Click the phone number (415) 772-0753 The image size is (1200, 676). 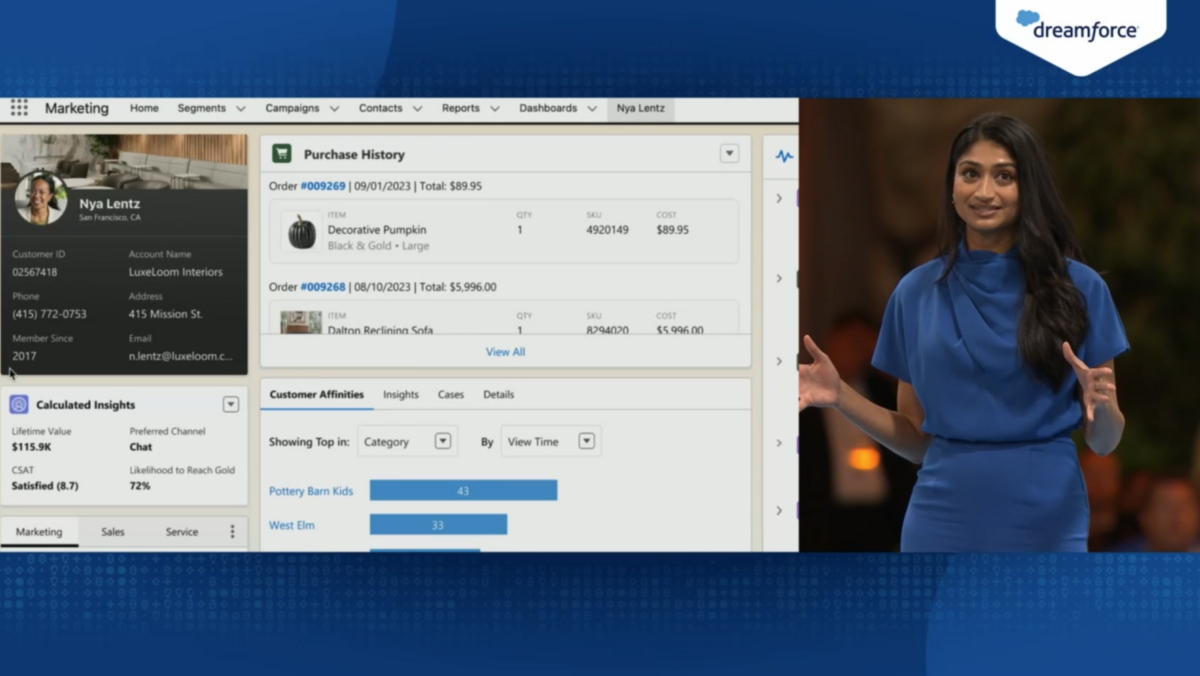49,314
